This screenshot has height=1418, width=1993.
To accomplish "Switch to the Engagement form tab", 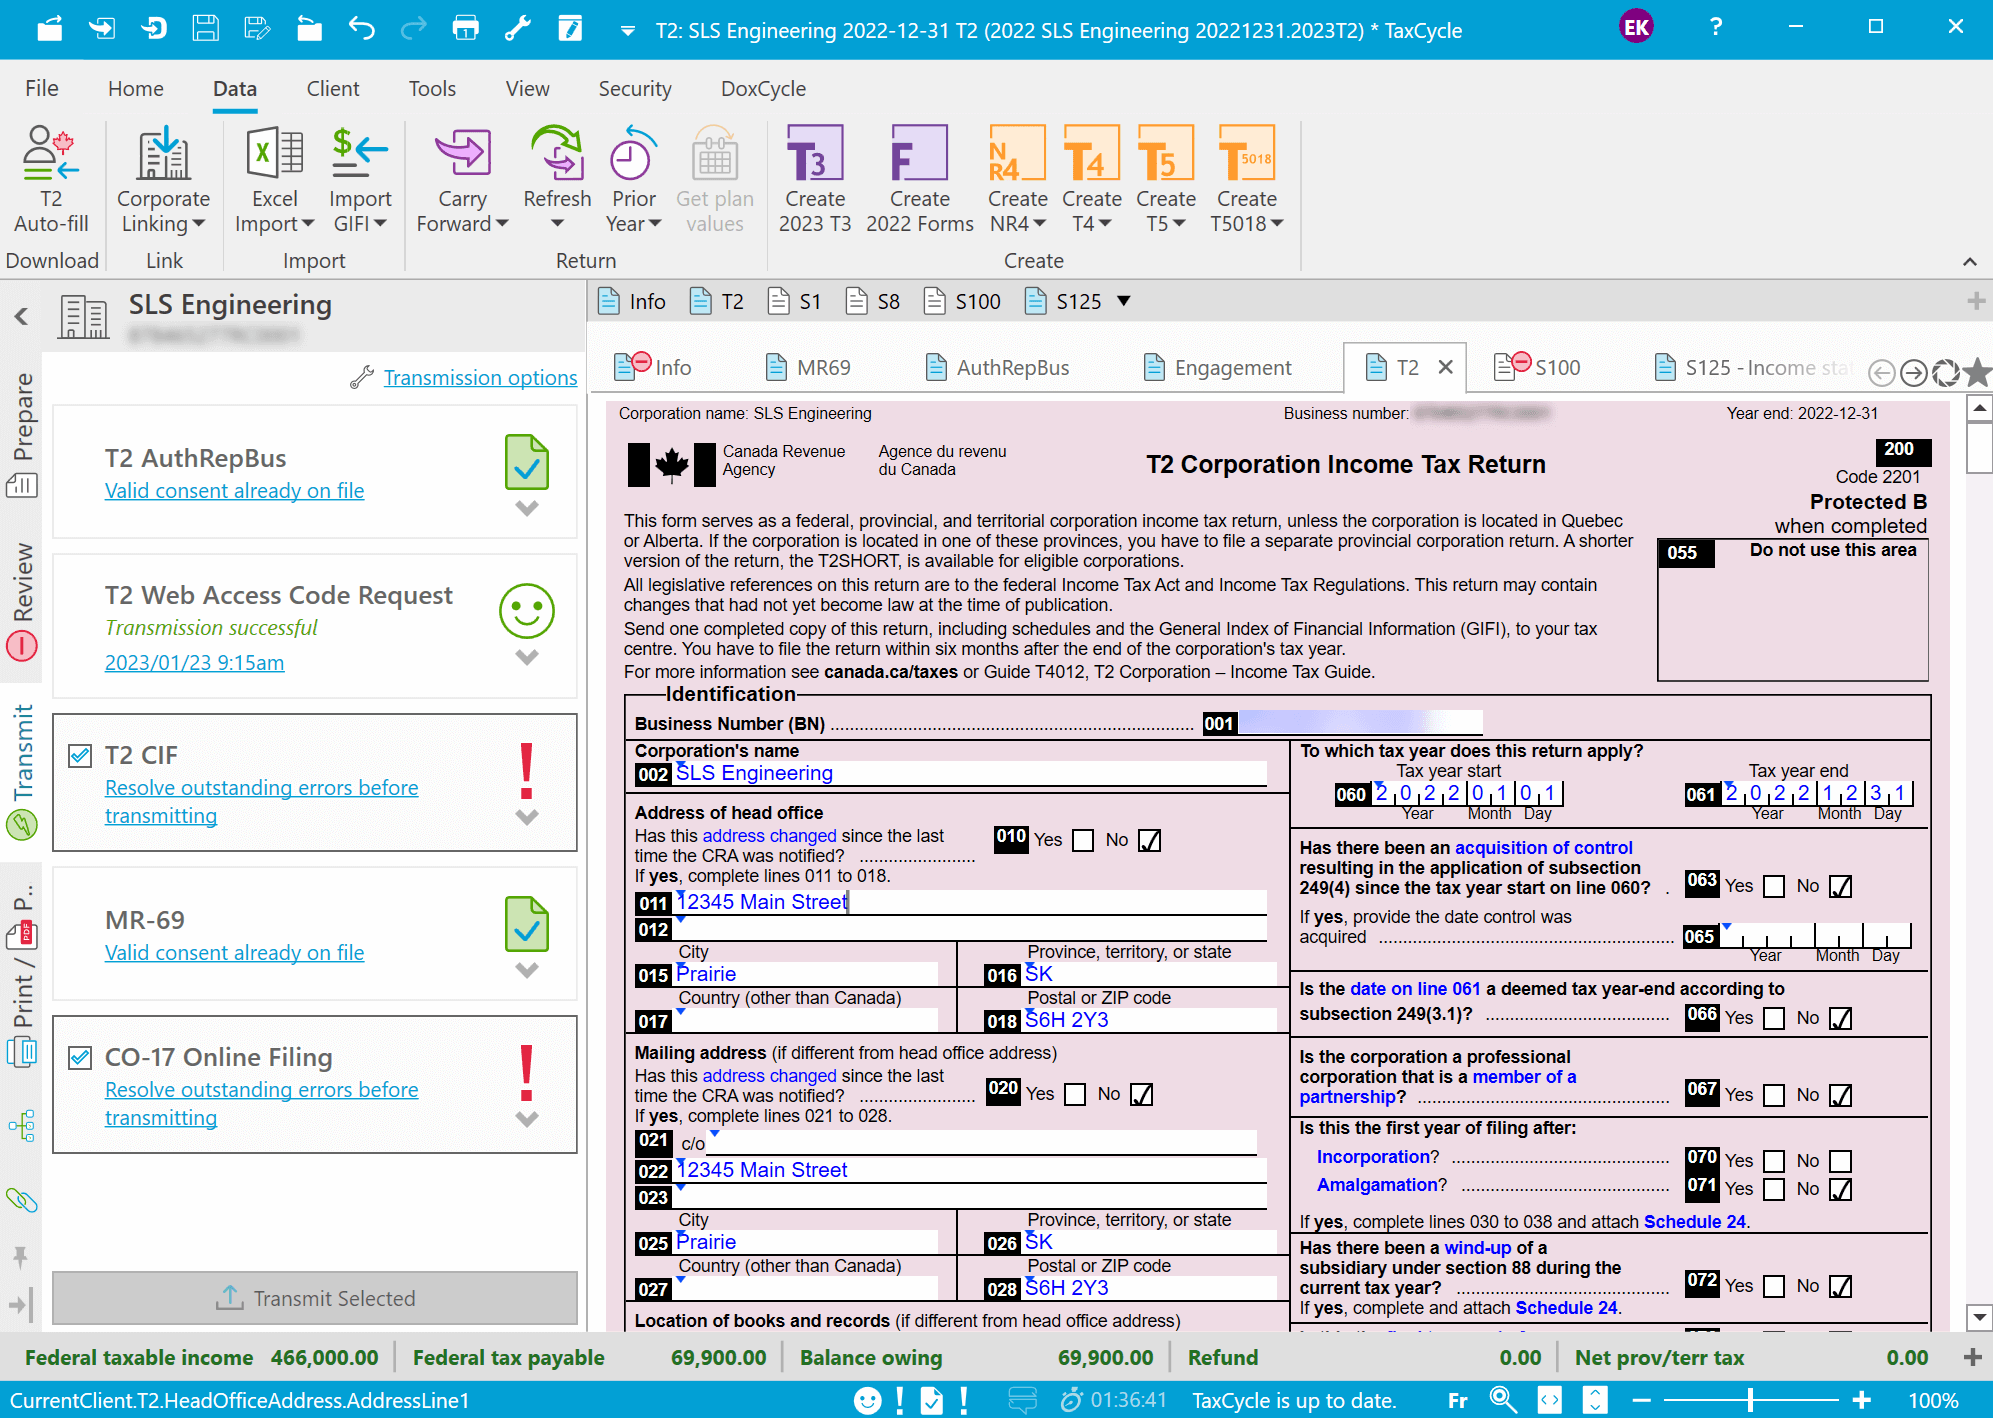I will click(1217, 368).
